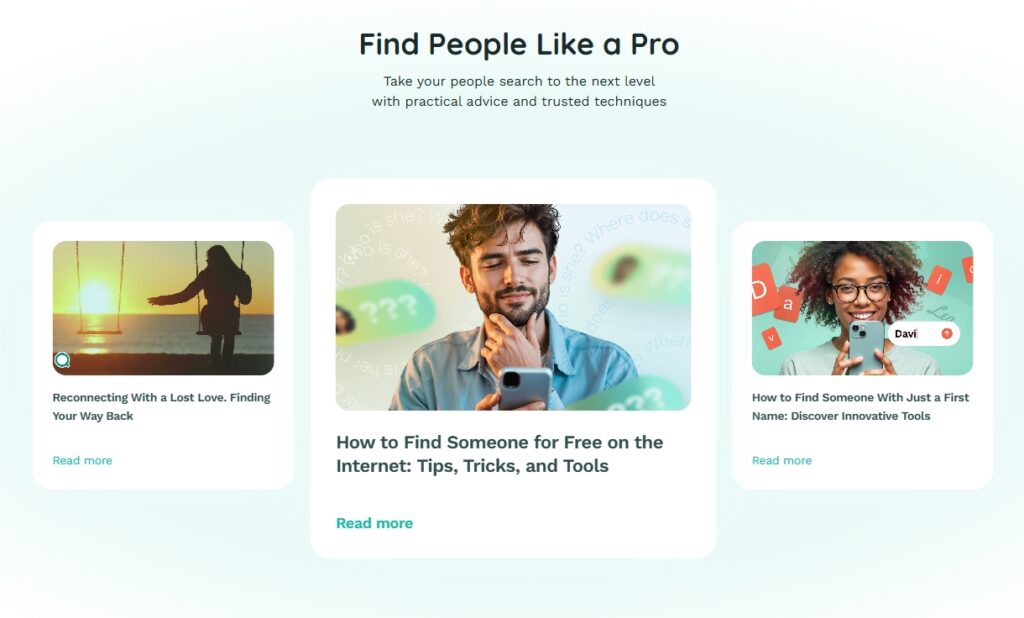Click the phone held by the woman with glasses
The image size is (1024, 618).
pos(866,347)
